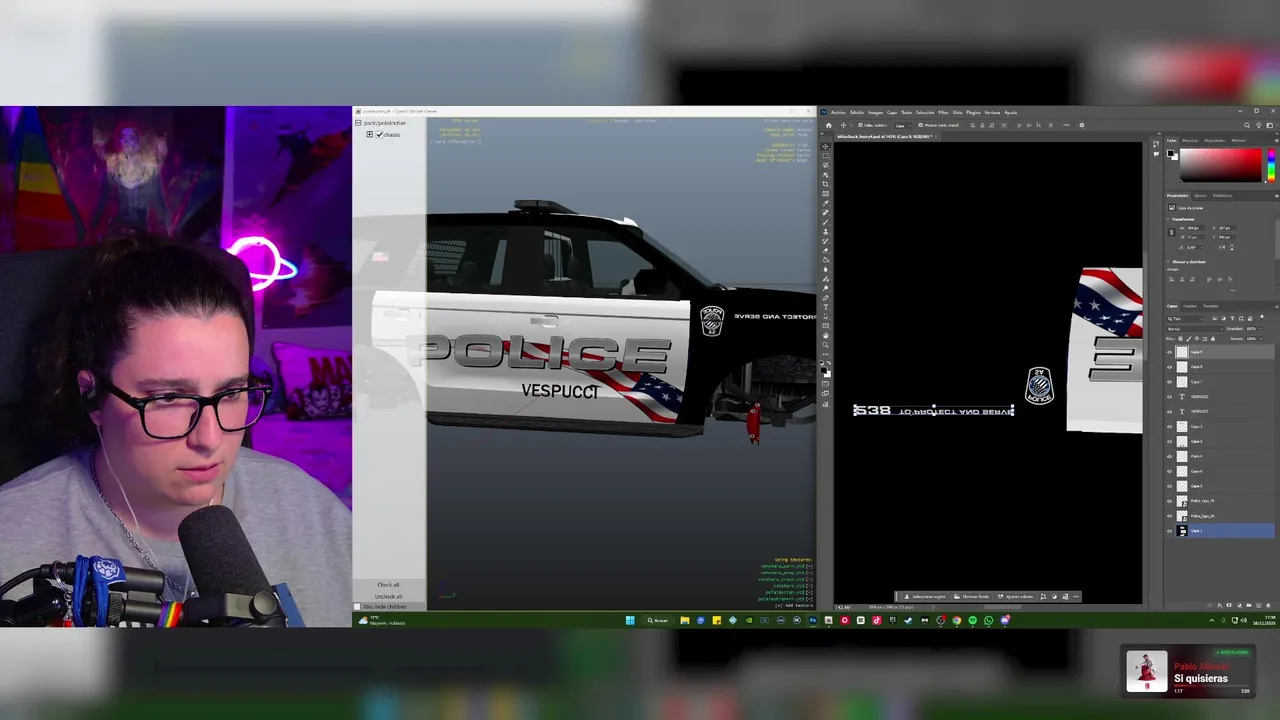Hide the Capa 9 layer
The image size is (1280, 720).
point(1170,352)
